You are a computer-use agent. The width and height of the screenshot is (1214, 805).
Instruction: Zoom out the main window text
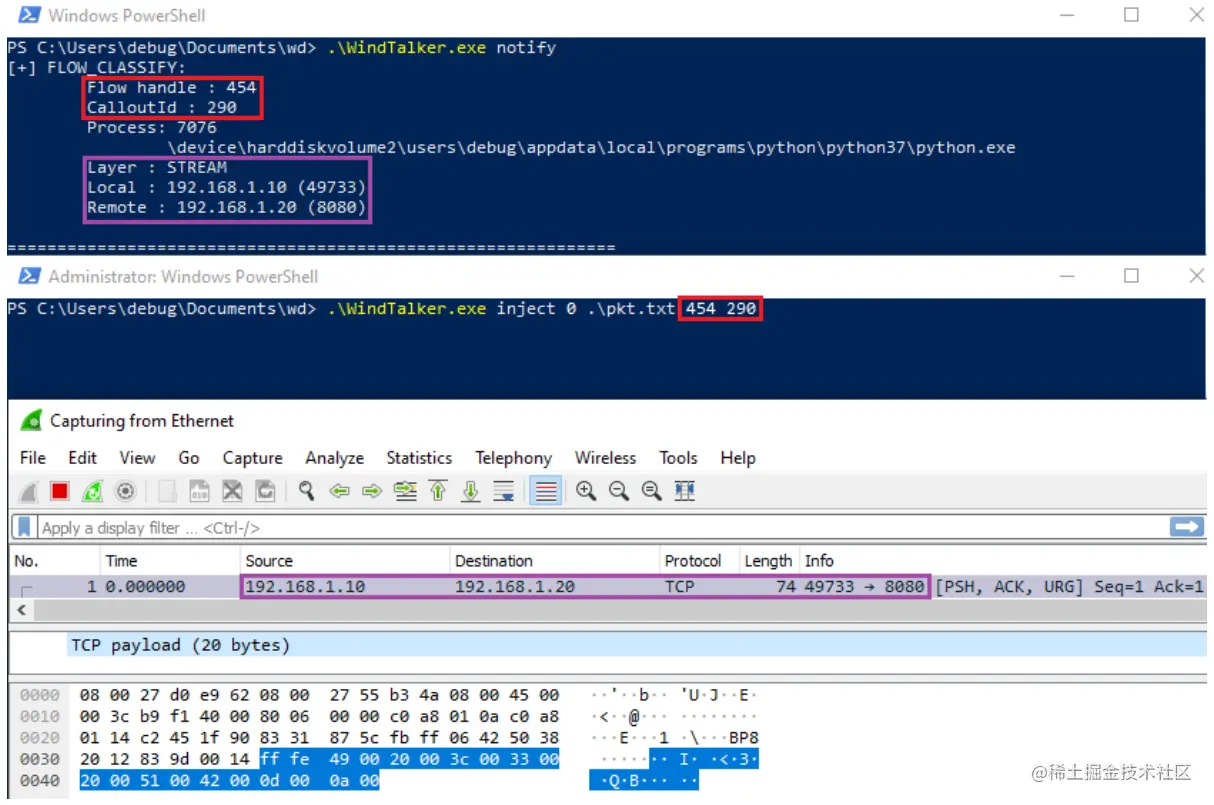(x=619, y=491)
